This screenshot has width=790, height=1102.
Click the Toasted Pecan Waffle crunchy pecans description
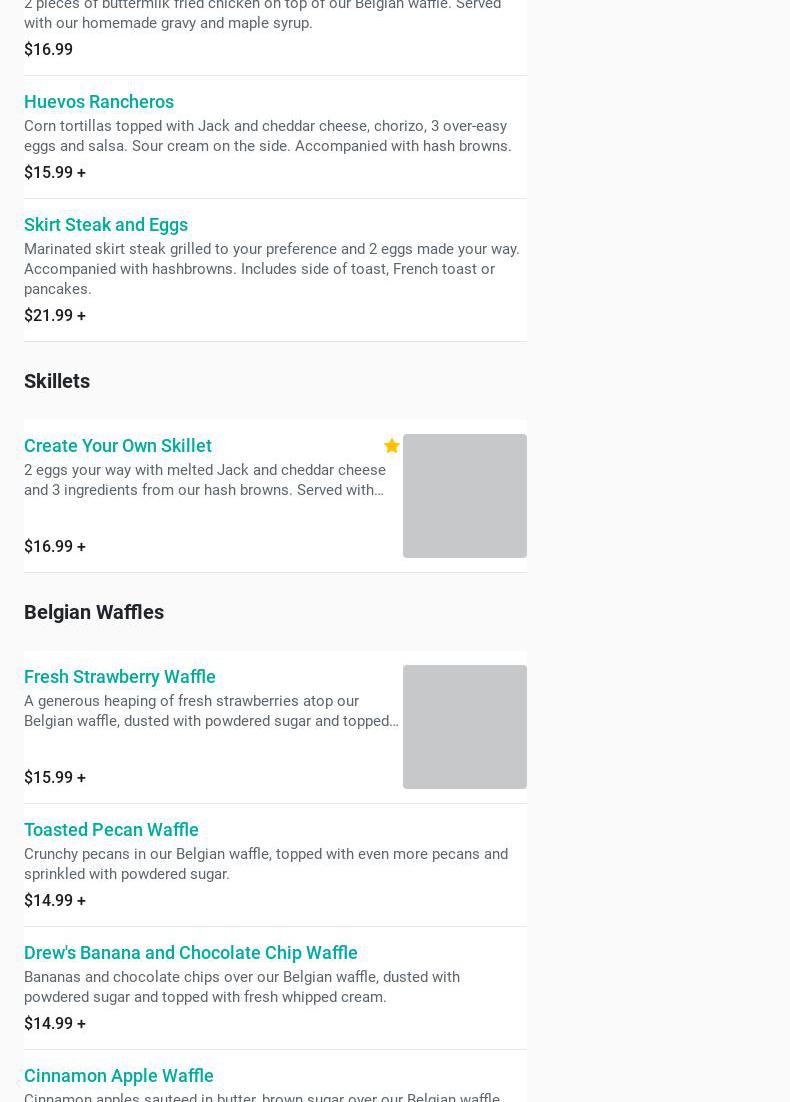[265, 864]
